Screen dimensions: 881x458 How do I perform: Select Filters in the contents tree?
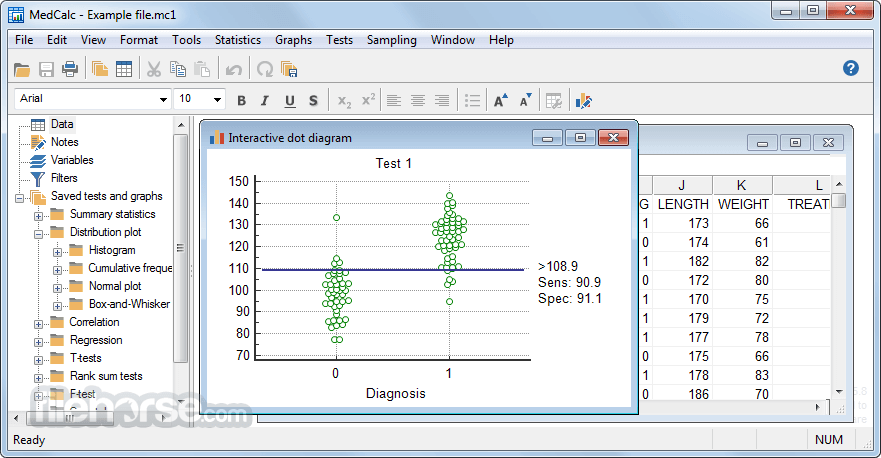[x=64, y=178]
